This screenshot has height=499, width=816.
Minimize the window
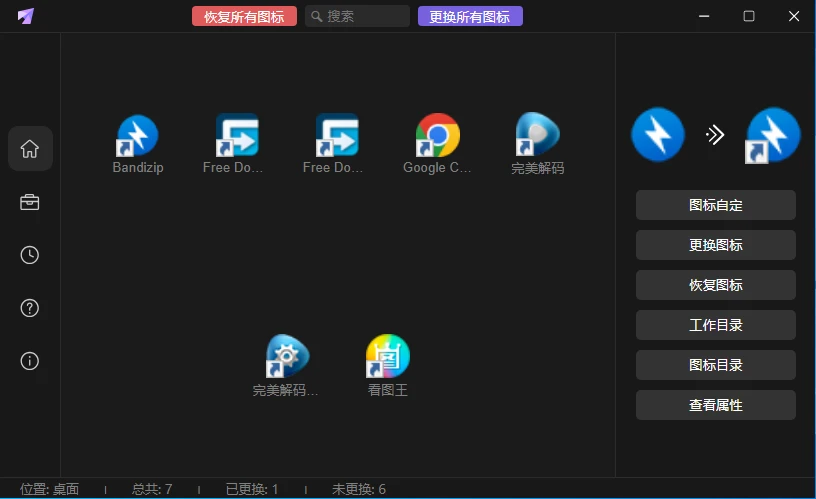[704, 16]
